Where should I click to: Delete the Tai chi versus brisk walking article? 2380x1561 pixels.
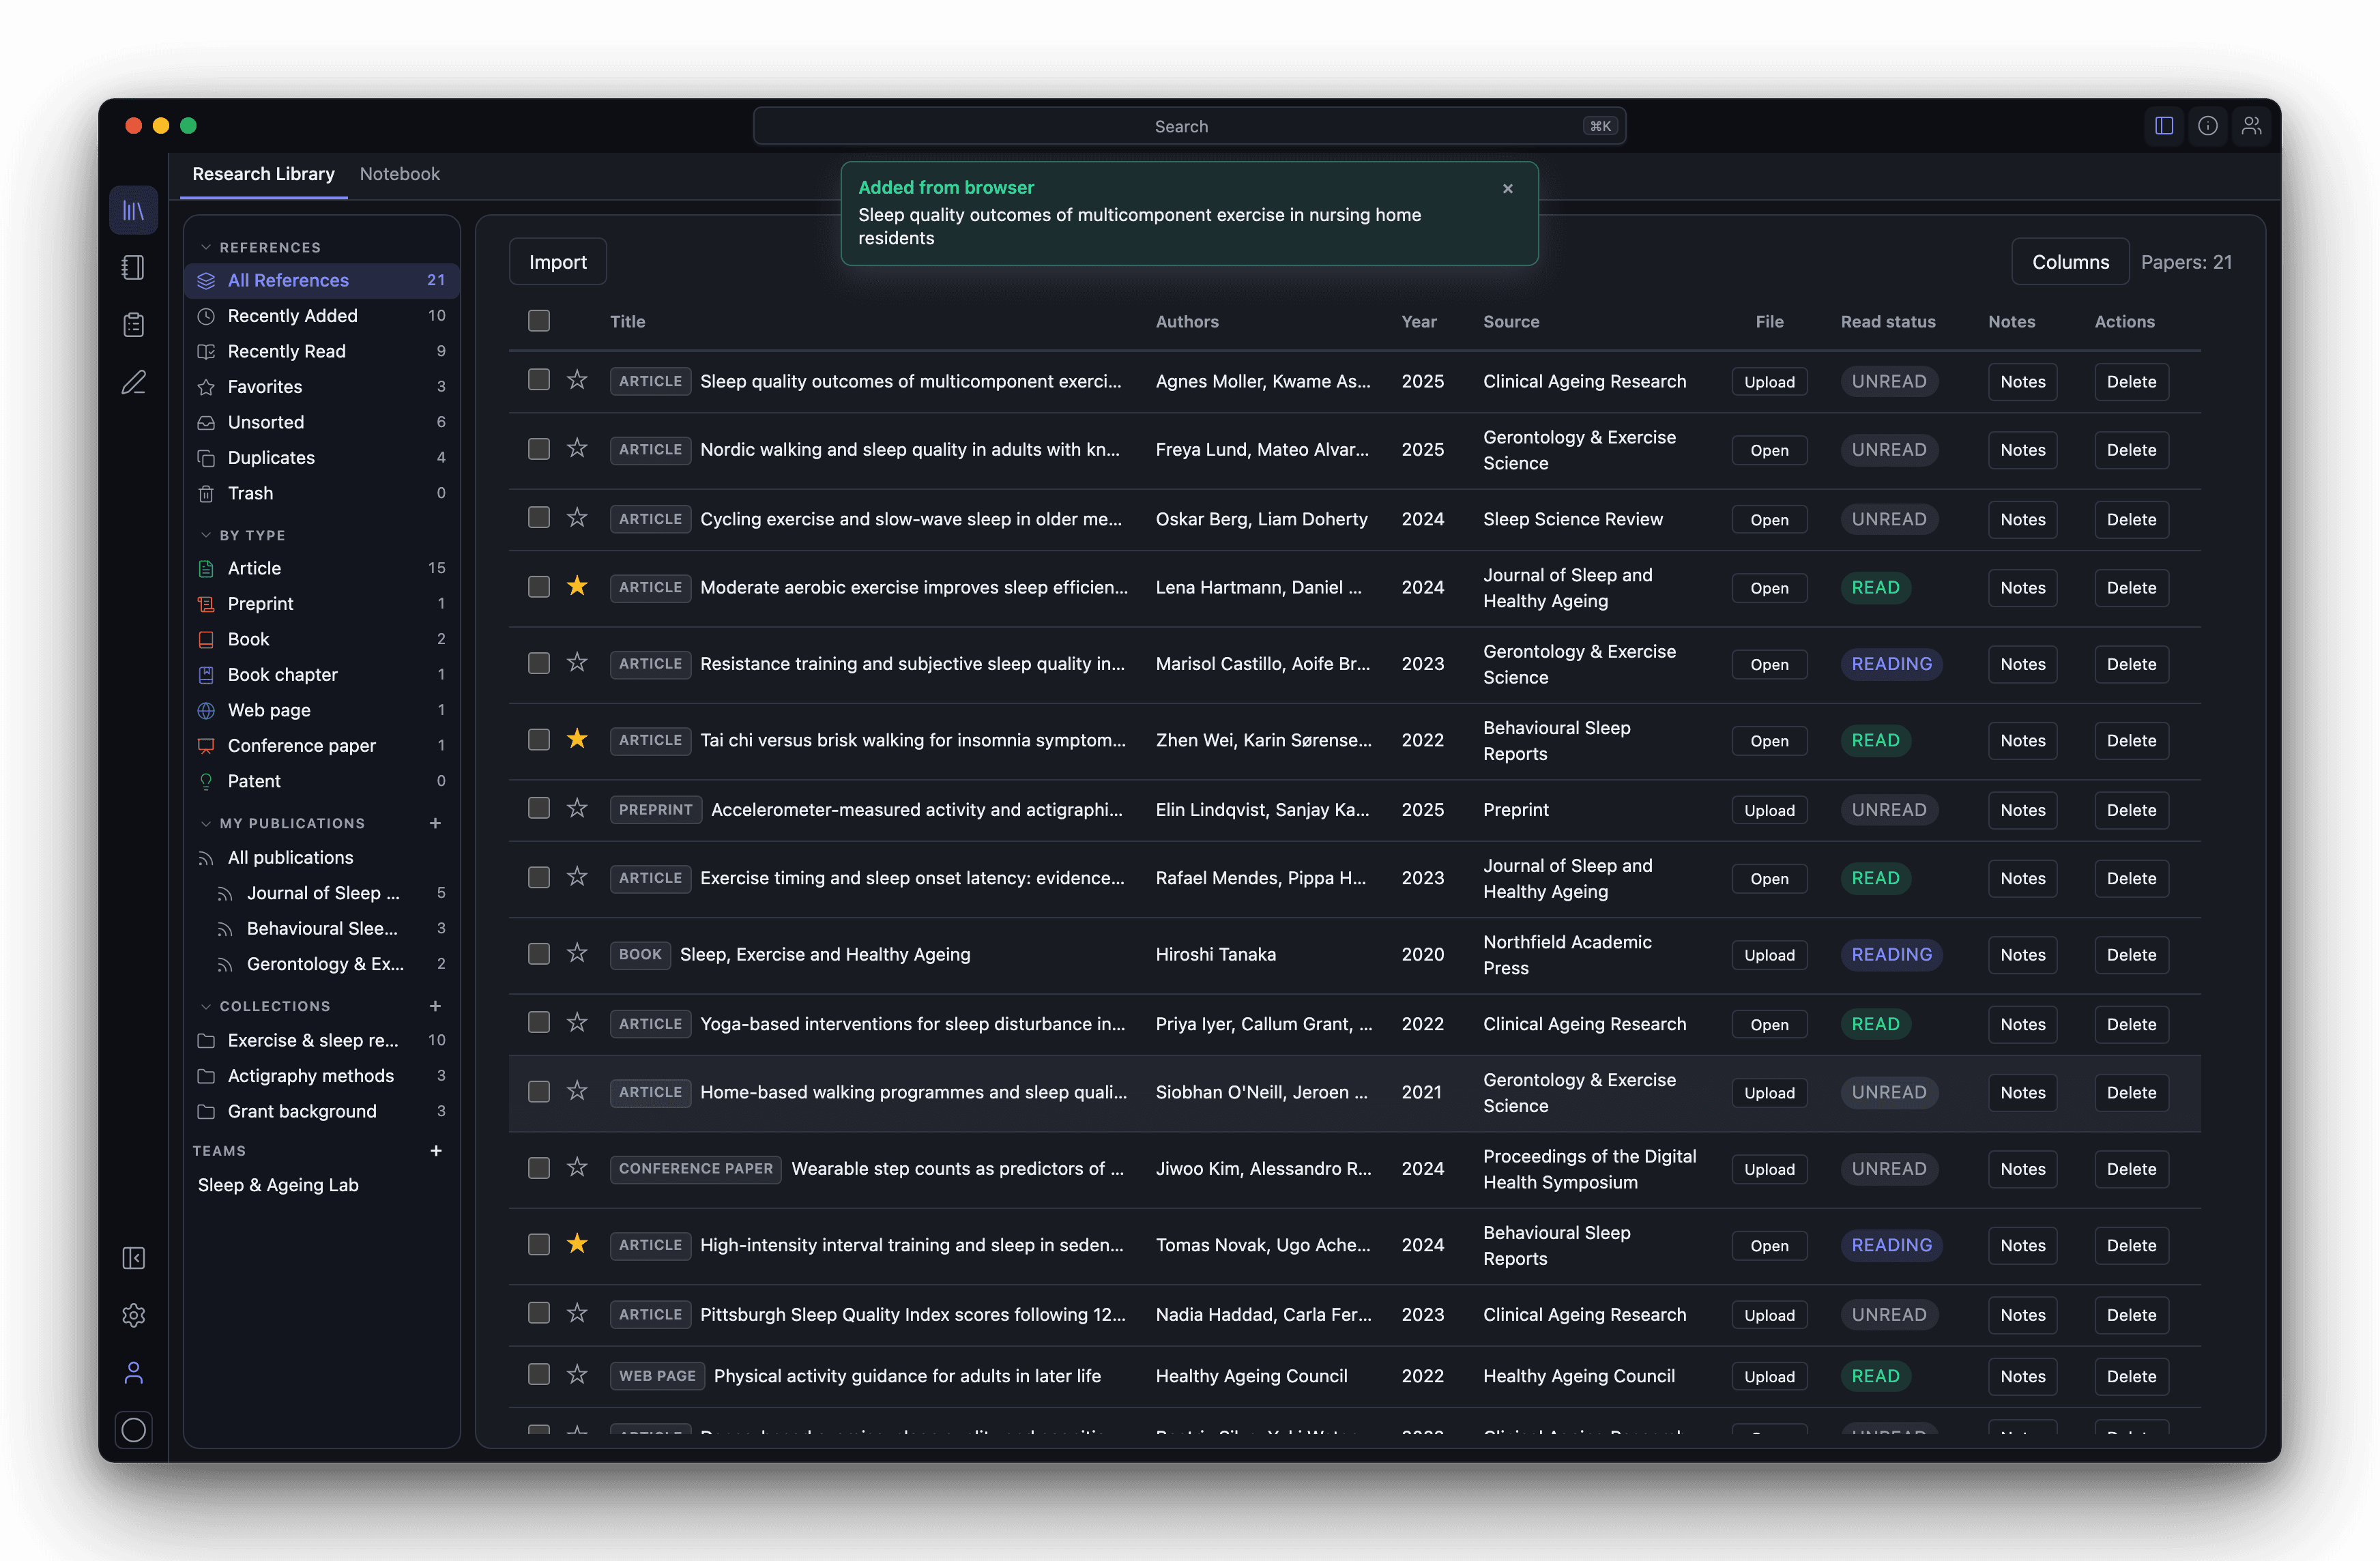tap(2131, 741)
